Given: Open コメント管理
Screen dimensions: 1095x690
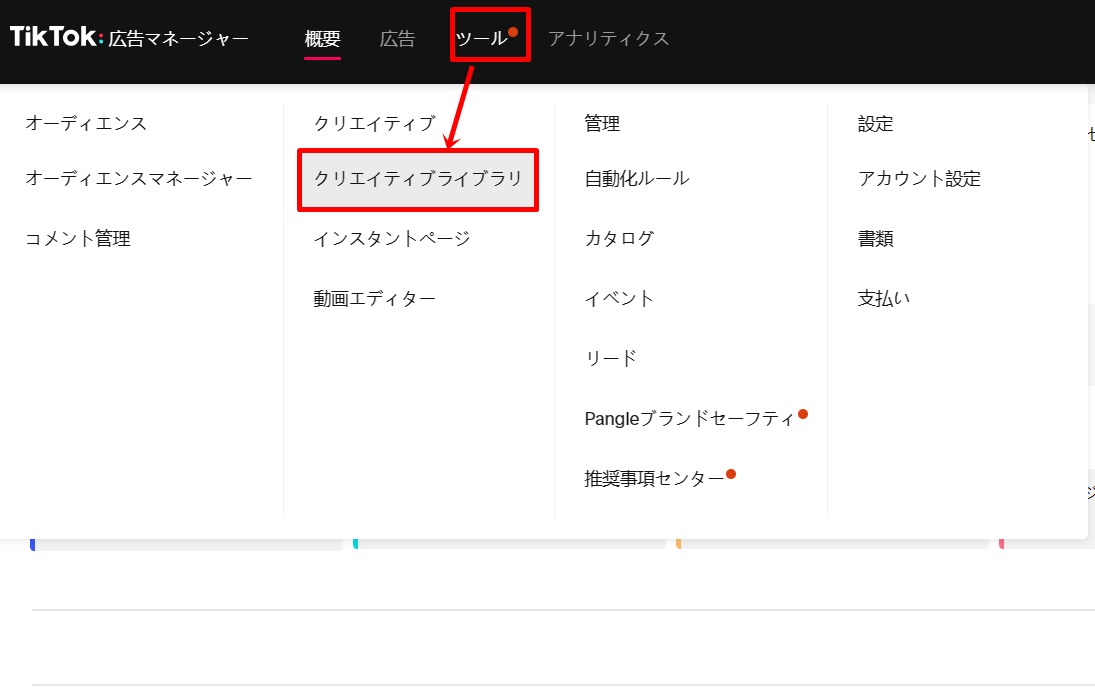Looking at the screenshot, I should pos(78,239).
